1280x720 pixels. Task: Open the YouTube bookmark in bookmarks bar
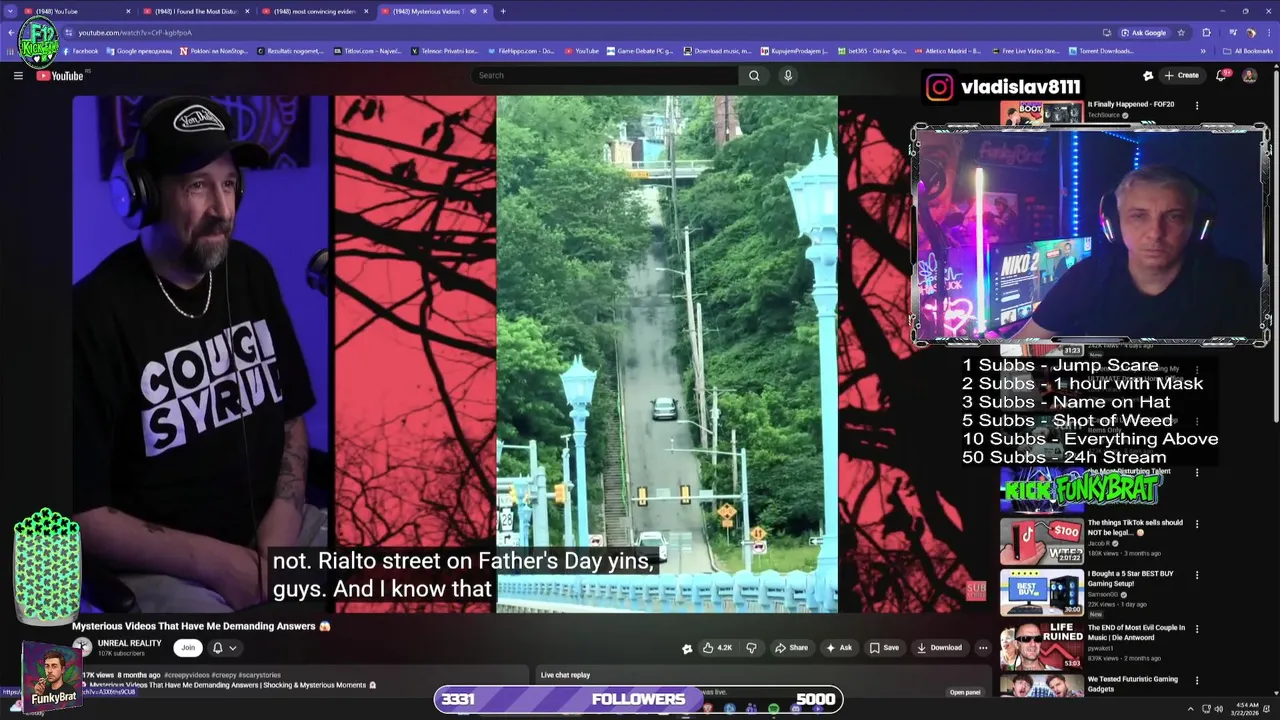click(x=581, y=51)
